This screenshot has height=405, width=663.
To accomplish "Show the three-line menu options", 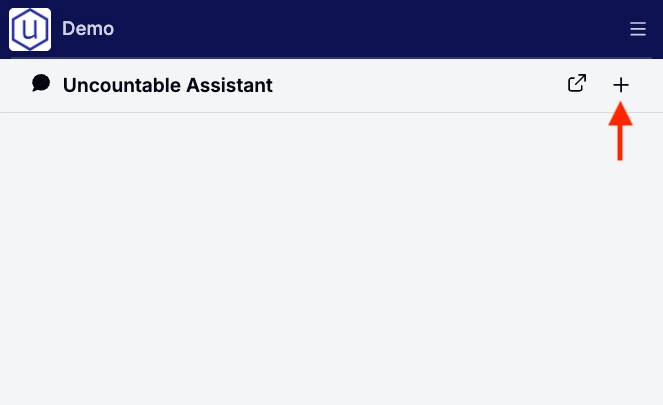I will point(638,30).
